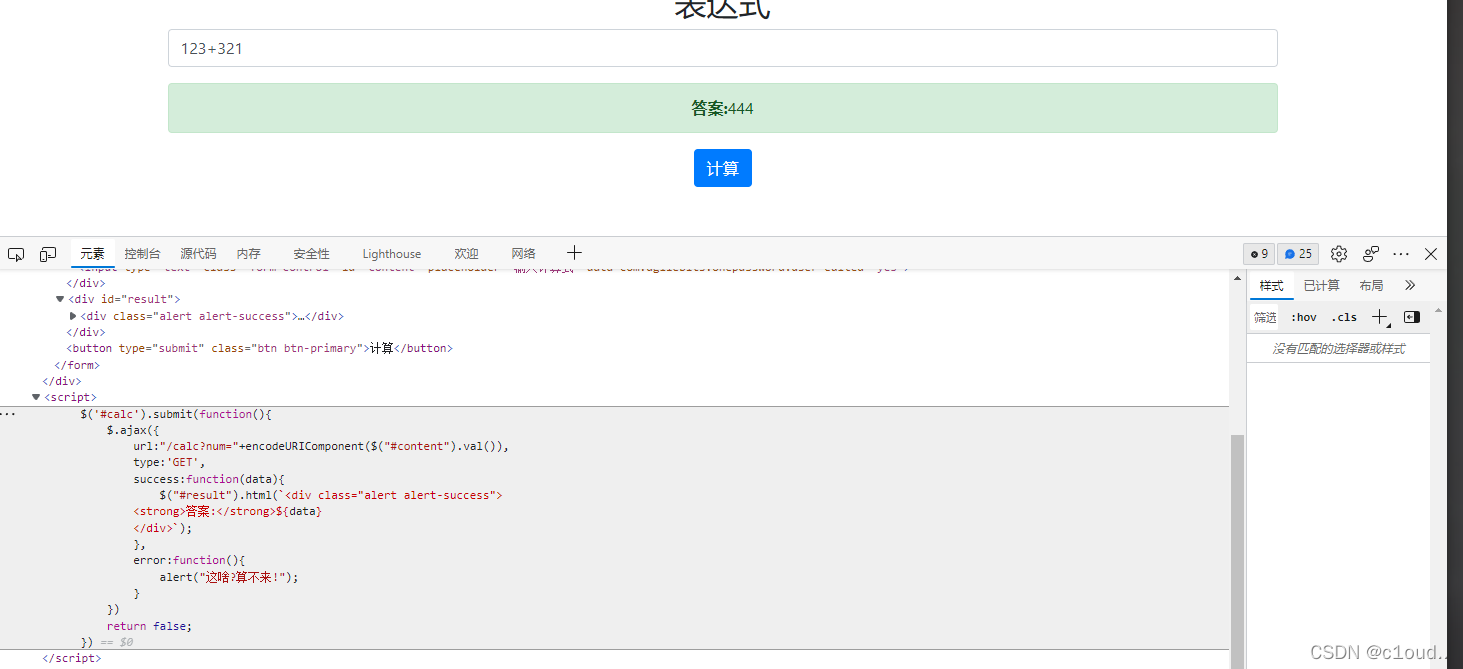The height and width of the screenshot is (669, 1463).
Task: Click the return false; code line
Action: click(x=149, y=626)
